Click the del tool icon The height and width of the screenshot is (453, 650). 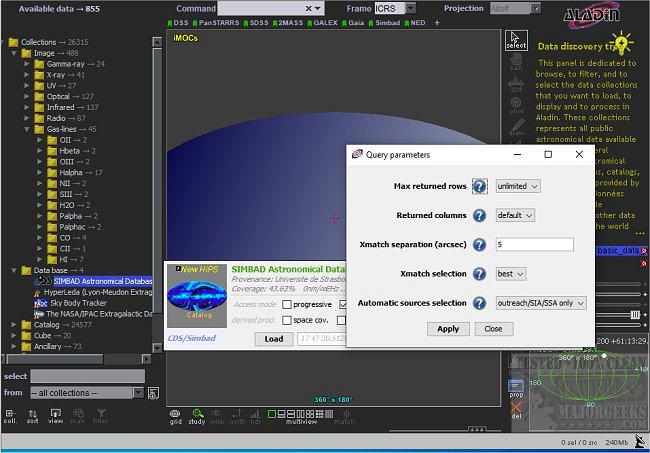(x=516, y=410)
